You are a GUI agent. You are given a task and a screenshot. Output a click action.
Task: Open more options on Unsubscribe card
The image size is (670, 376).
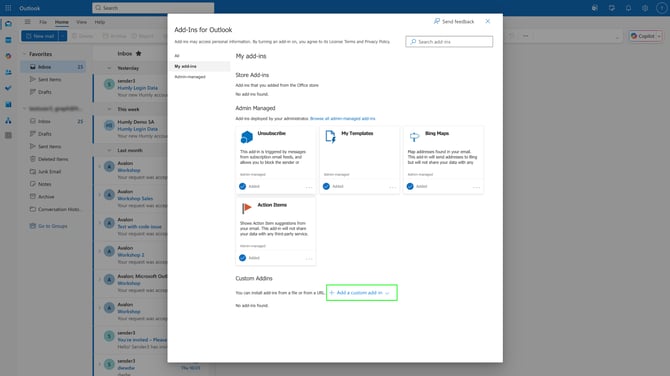(309, 187)
